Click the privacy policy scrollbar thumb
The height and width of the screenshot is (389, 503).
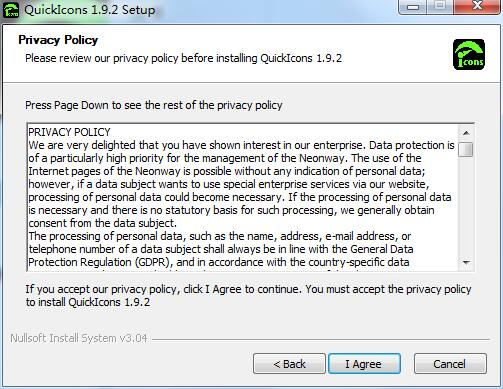[466, 149]
